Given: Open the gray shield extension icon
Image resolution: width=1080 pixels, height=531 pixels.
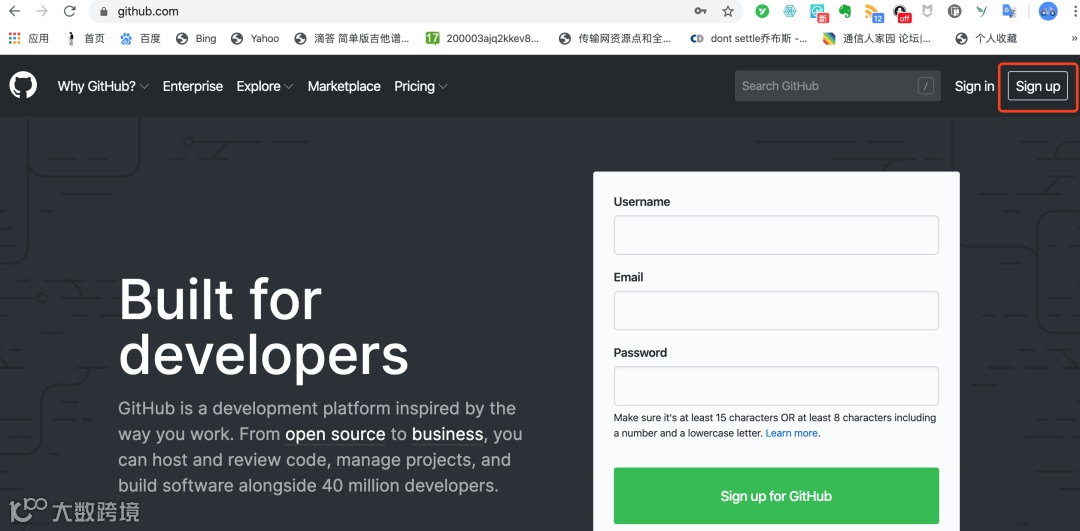Looking at the screenshot, I should [x=928, y=11].
